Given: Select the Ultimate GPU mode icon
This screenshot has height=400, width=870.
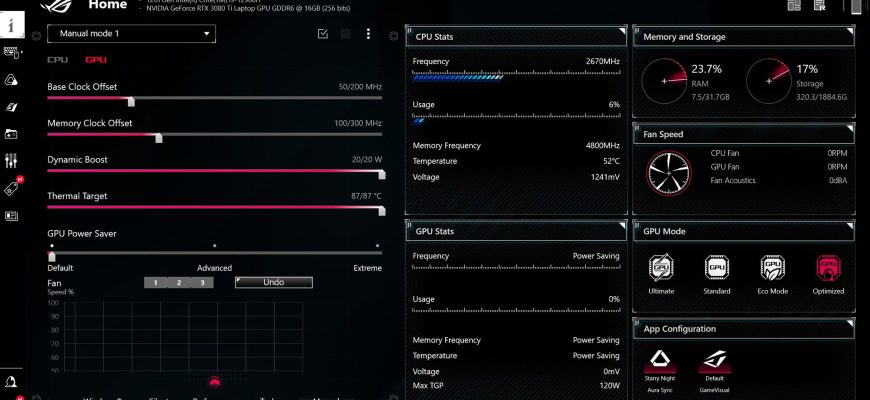Looking at the screenshot, I should (660, 267).
